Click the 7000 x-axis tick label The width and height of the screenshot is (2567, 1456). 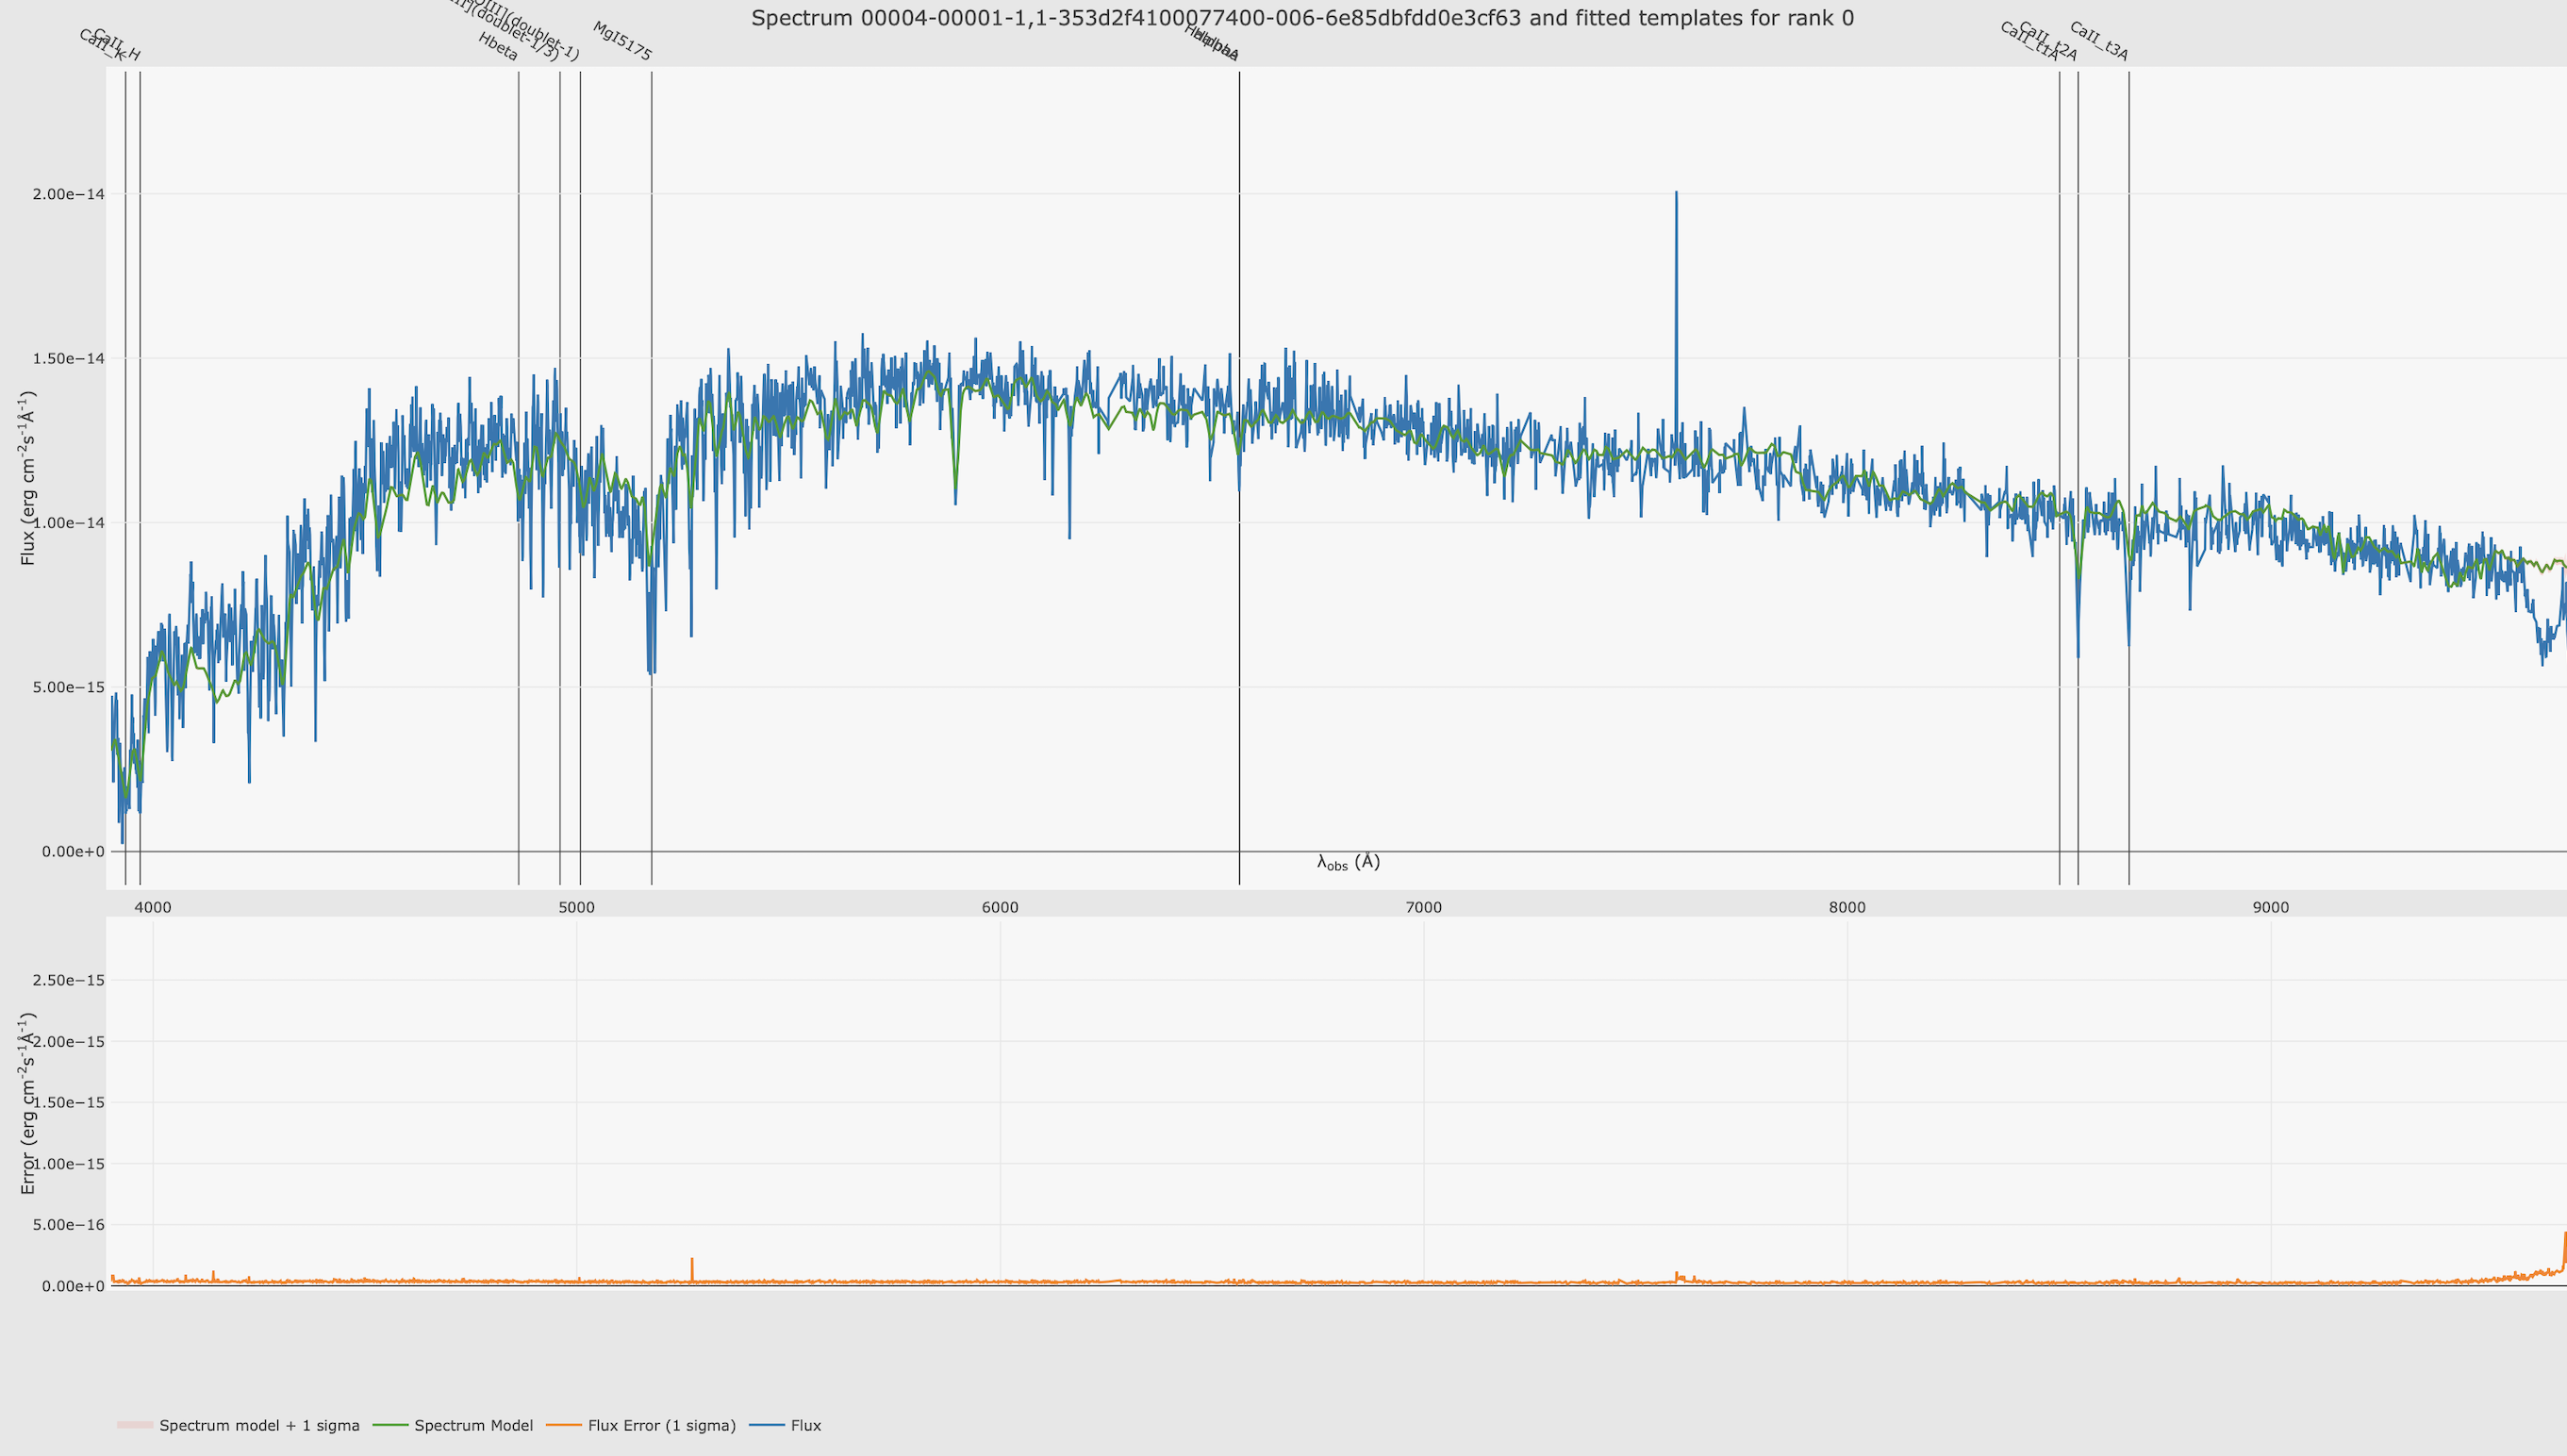click(x=1423, y=908)
